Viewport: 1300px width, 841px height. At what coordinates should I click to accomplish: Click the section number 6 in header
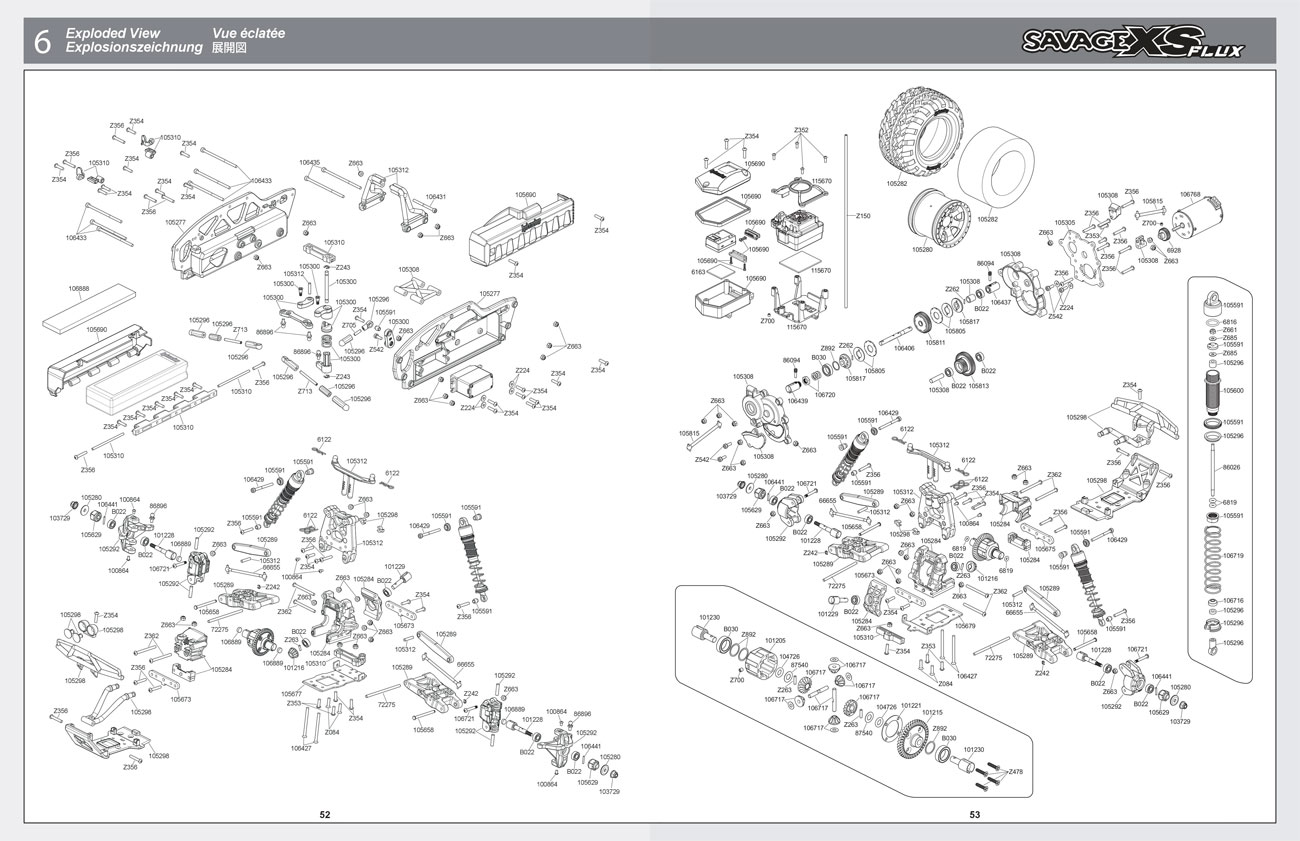[42, 41]
